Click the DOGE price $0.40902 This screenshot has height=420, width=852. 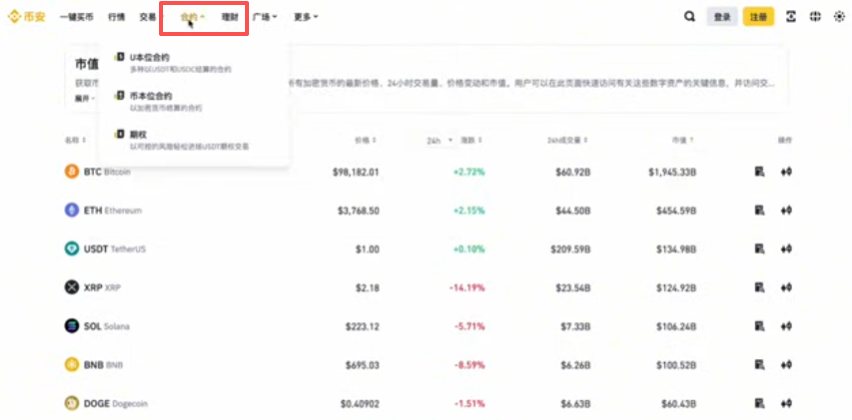[360, 403]
